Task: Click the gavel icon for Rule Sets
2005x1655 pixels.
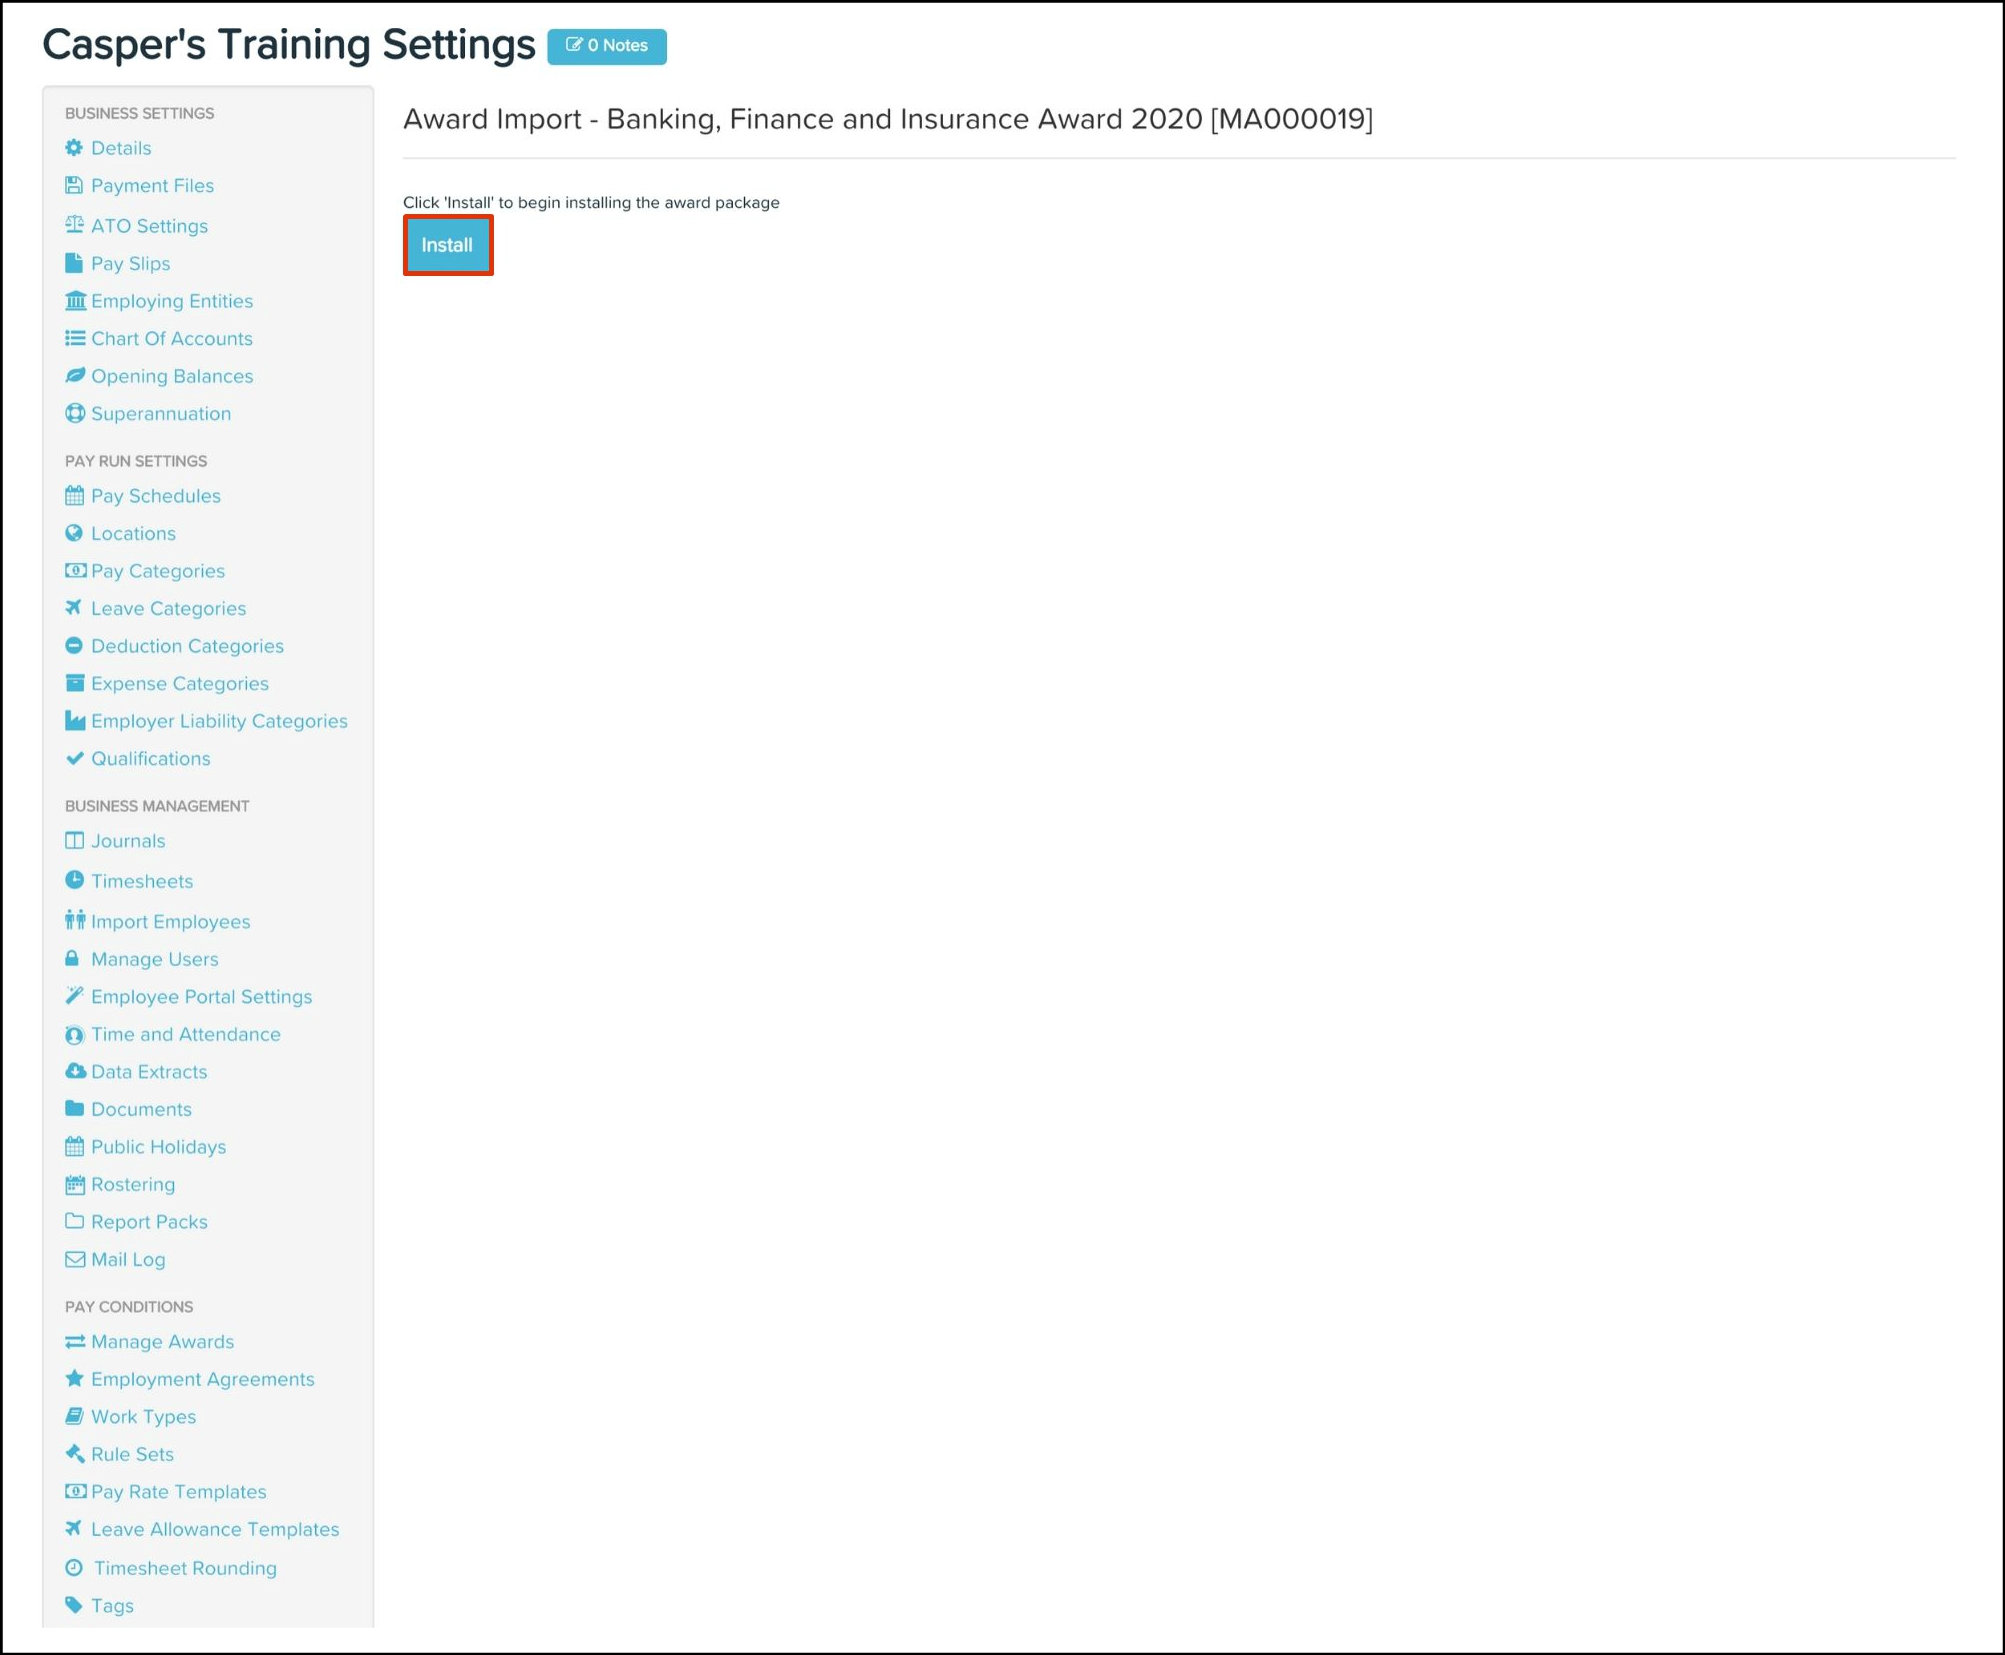Action: [x=75, y=1454]
